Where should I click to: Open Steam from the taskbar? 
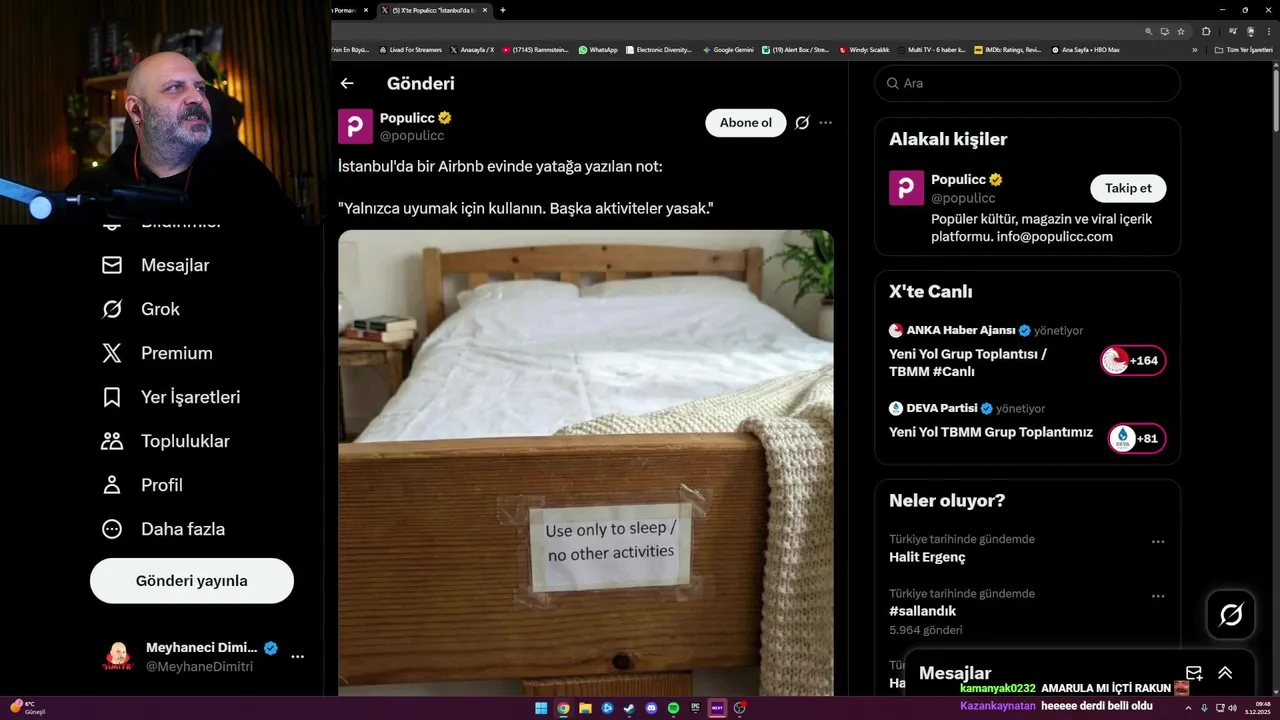(x=629, y=708)
